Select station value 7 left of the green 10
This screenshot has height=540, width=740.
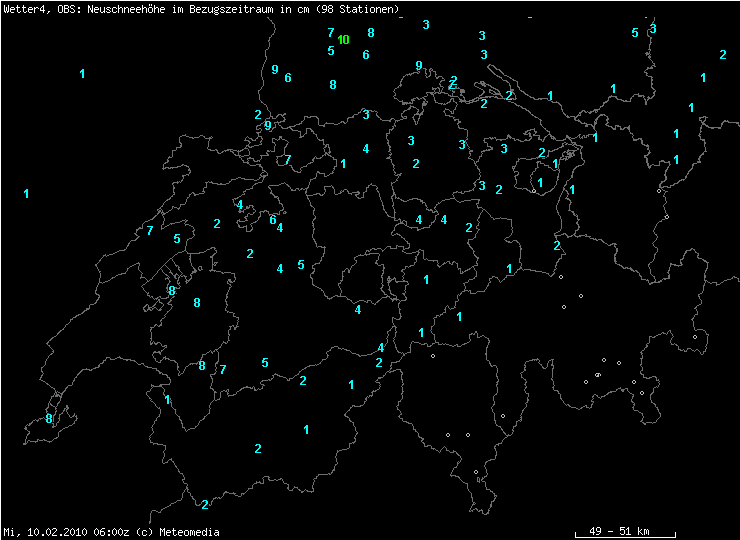[x=330, y=33]
